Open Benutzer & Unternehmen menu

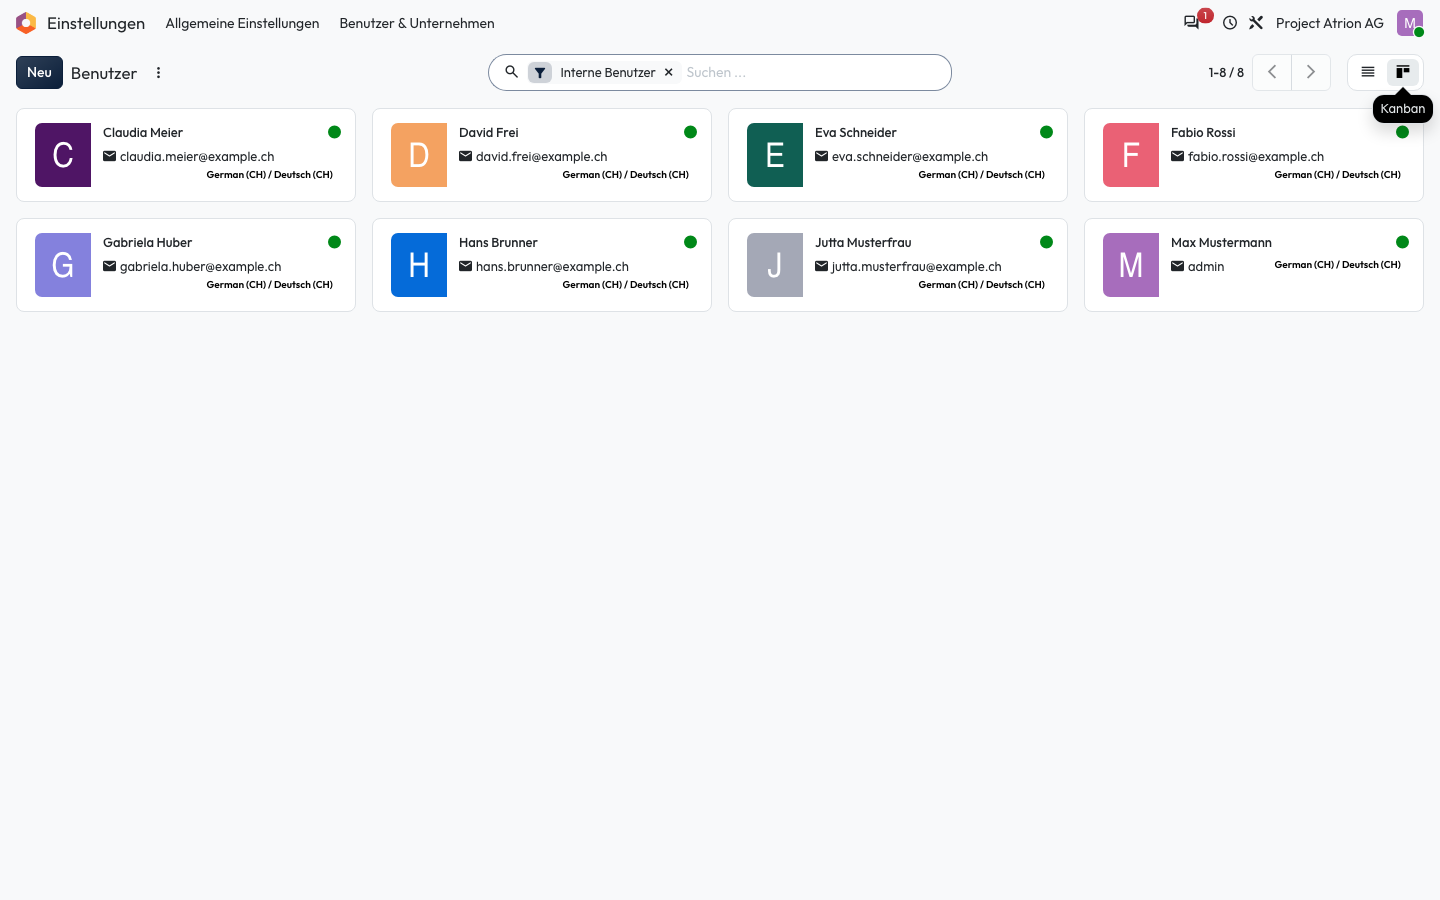click(x=417, y=23)
